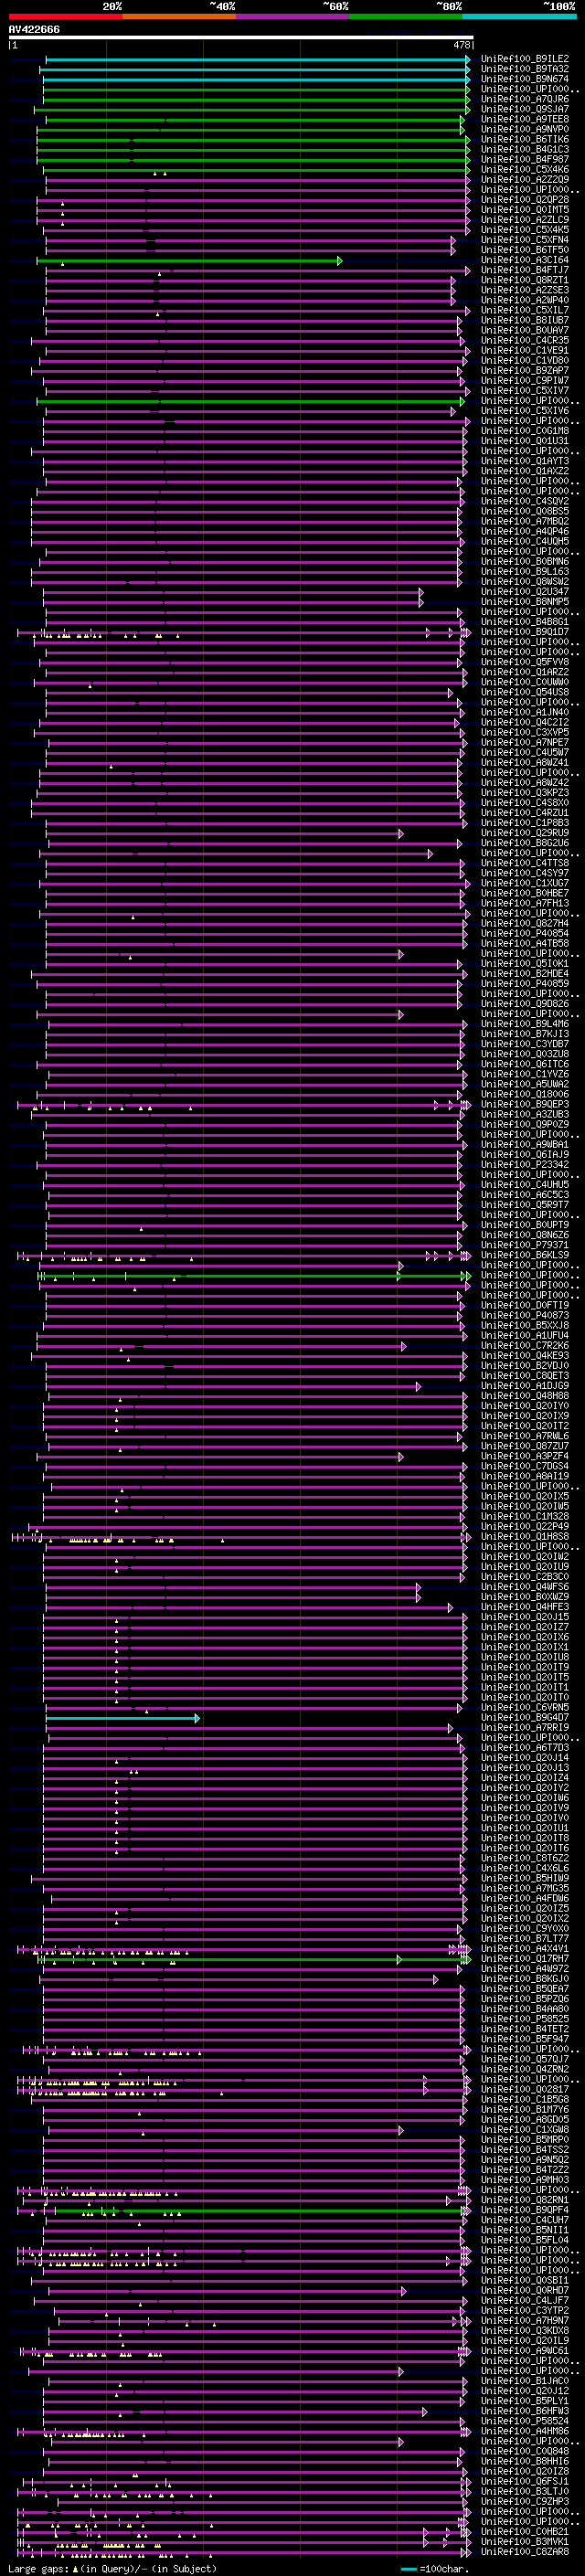Open hit UniRef100_B9ILE2
The width and height of the screenshot is (585, 2576).
click(525, 60)
